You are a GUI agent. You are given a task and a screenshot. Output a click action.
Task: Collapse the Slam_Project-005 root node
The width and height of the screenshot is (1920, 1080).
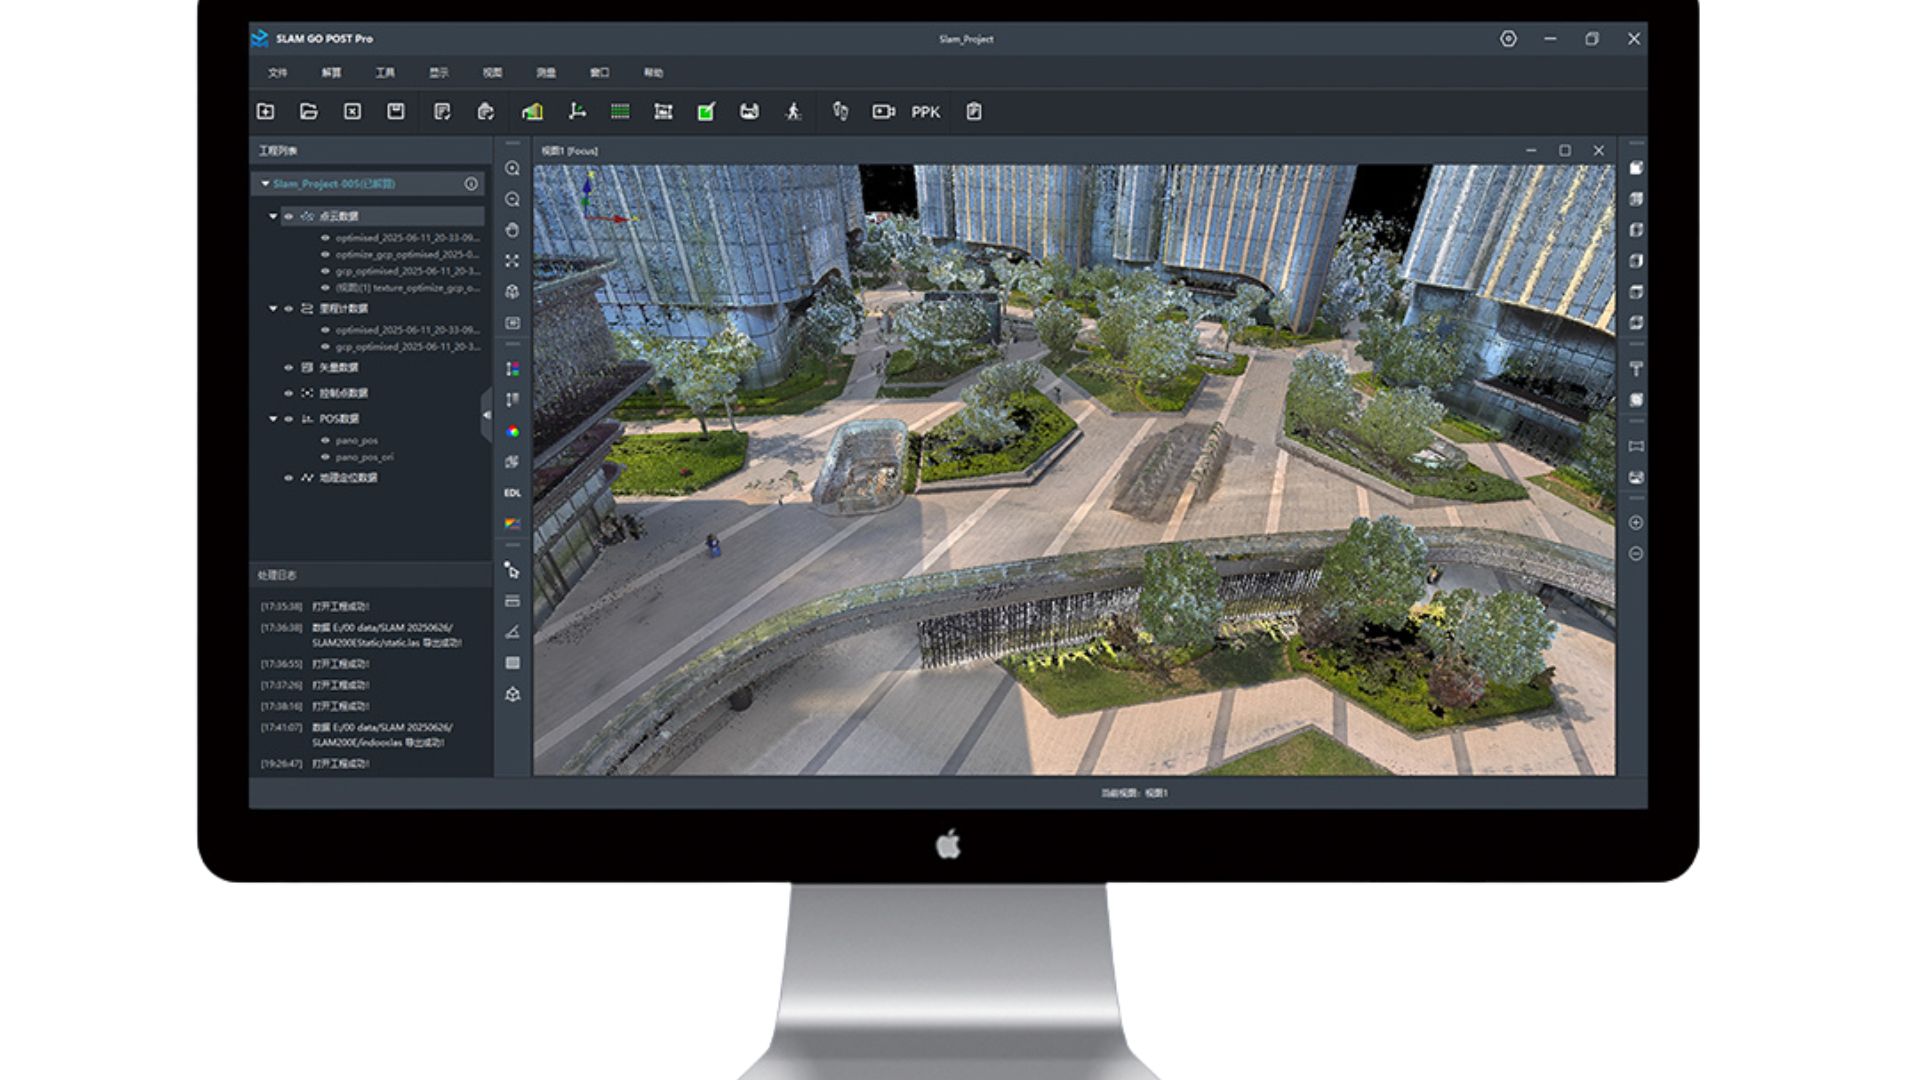265,184
